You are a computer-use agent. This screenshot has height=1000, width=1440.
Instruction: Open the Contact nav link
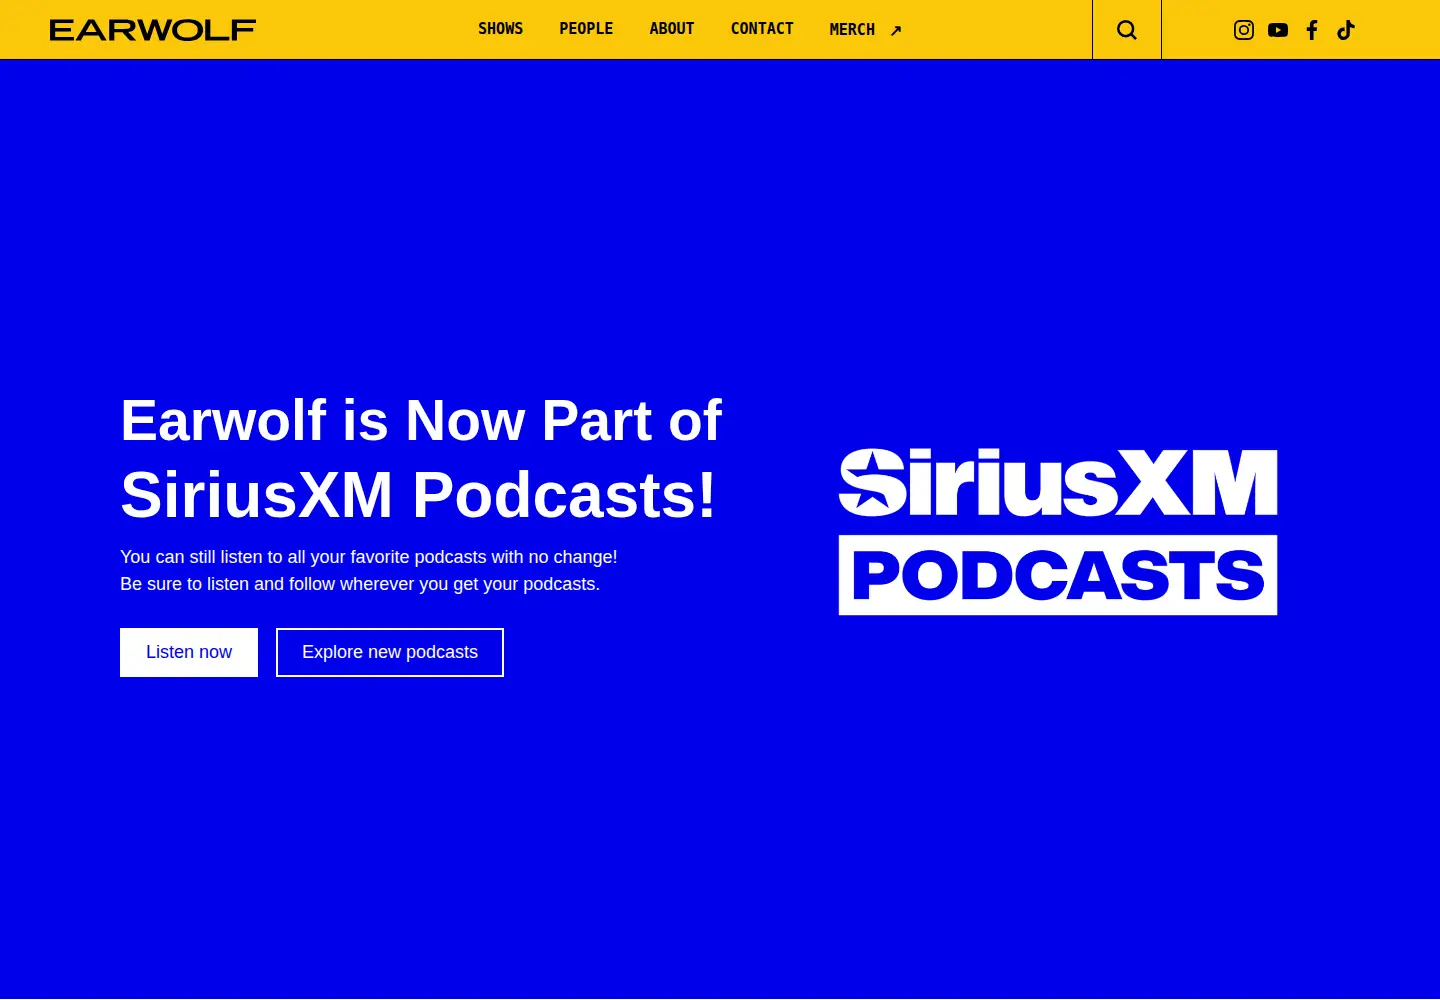click(762, 29)
